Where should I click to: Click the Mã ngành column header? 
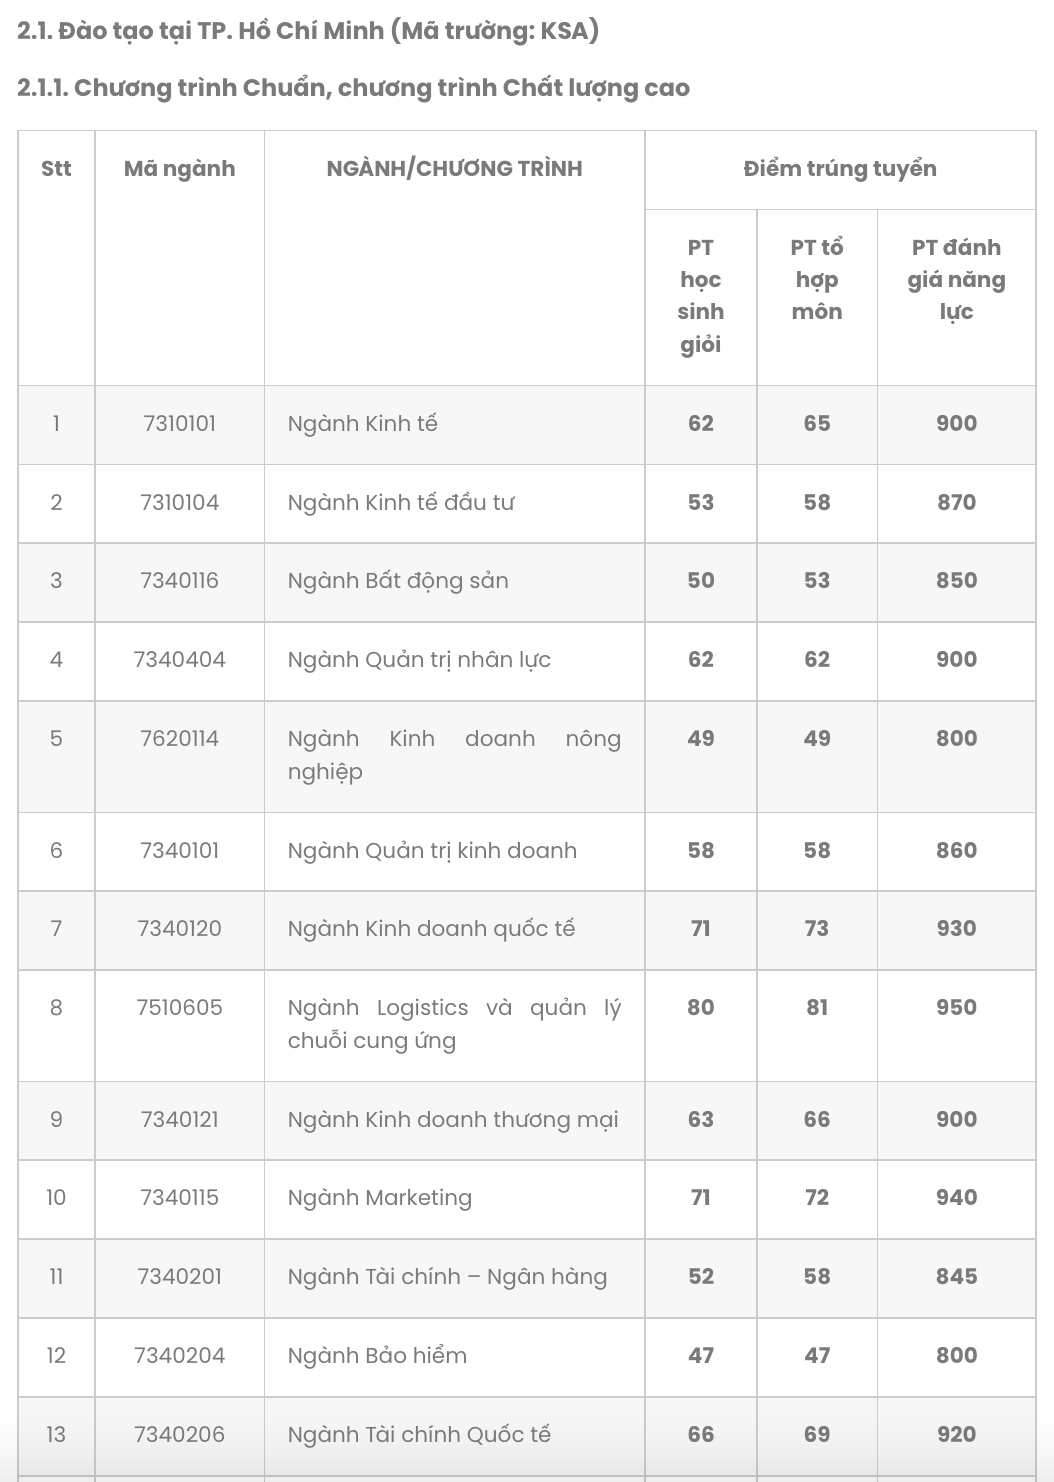click(x=180, y=169)
